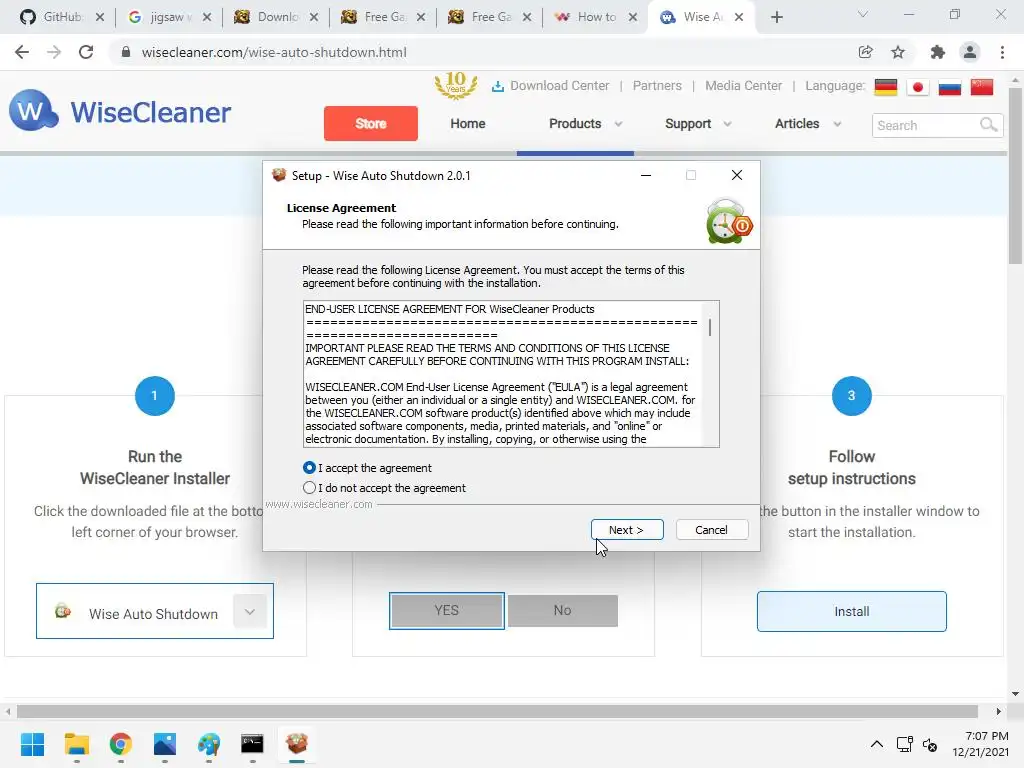Screen dimensions: 1024x768
Task: Click Cancel in the setup wizard
Action: coord(712,530)
